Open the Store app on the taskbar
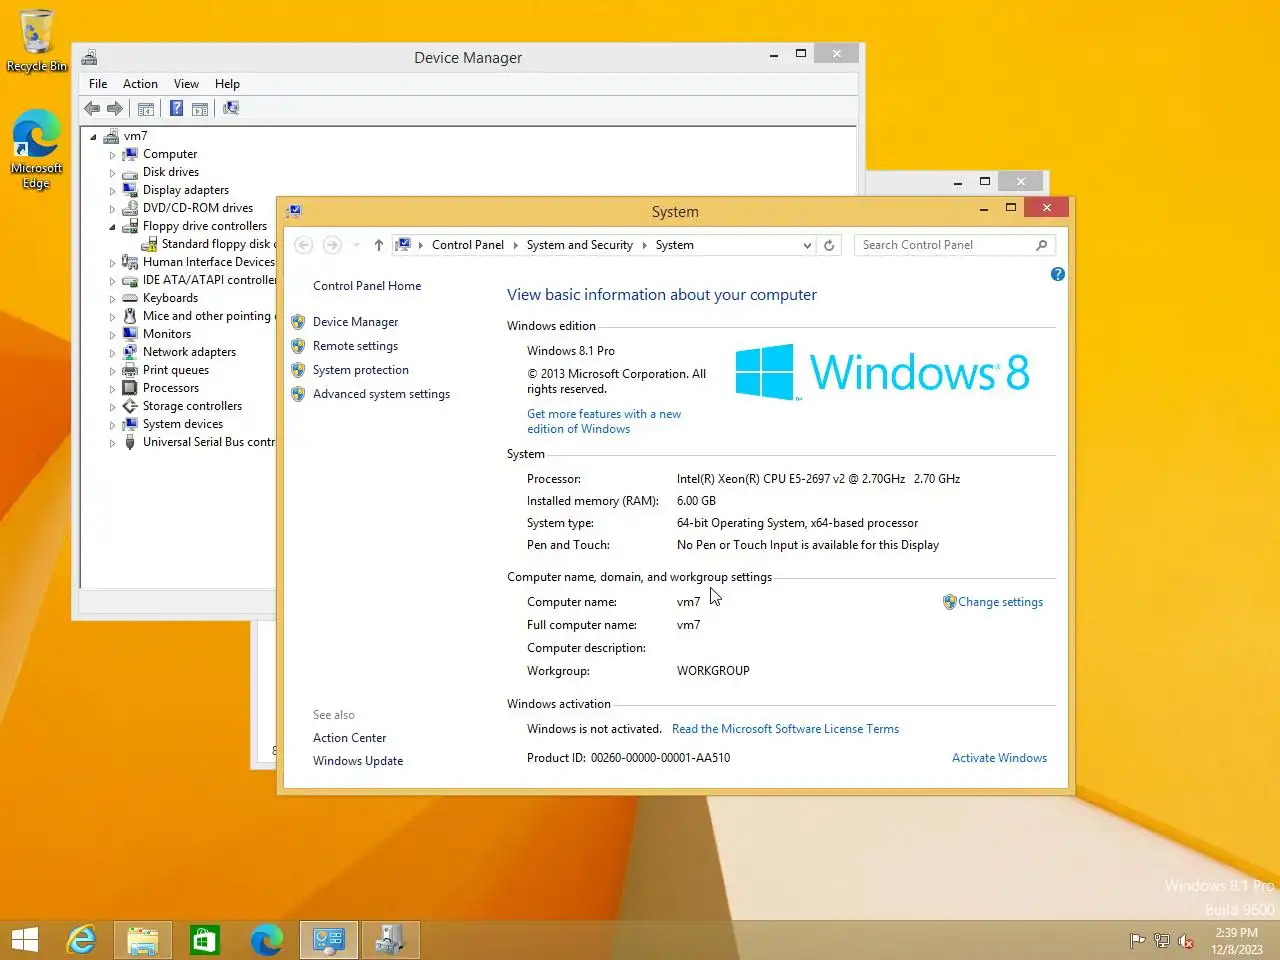The width and height of the screenshot is (1280, 960). (205, 940)
